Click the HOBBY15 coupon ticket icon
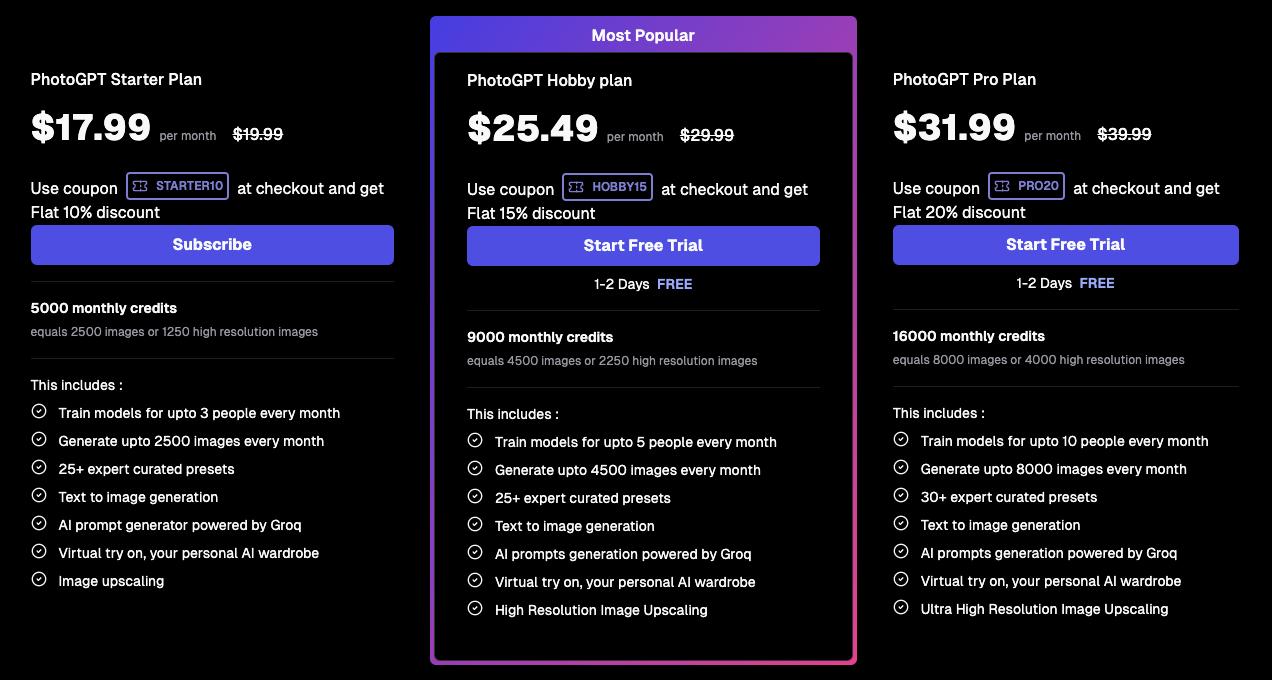This screenshot has width=1272, height=680. [577, 187]
